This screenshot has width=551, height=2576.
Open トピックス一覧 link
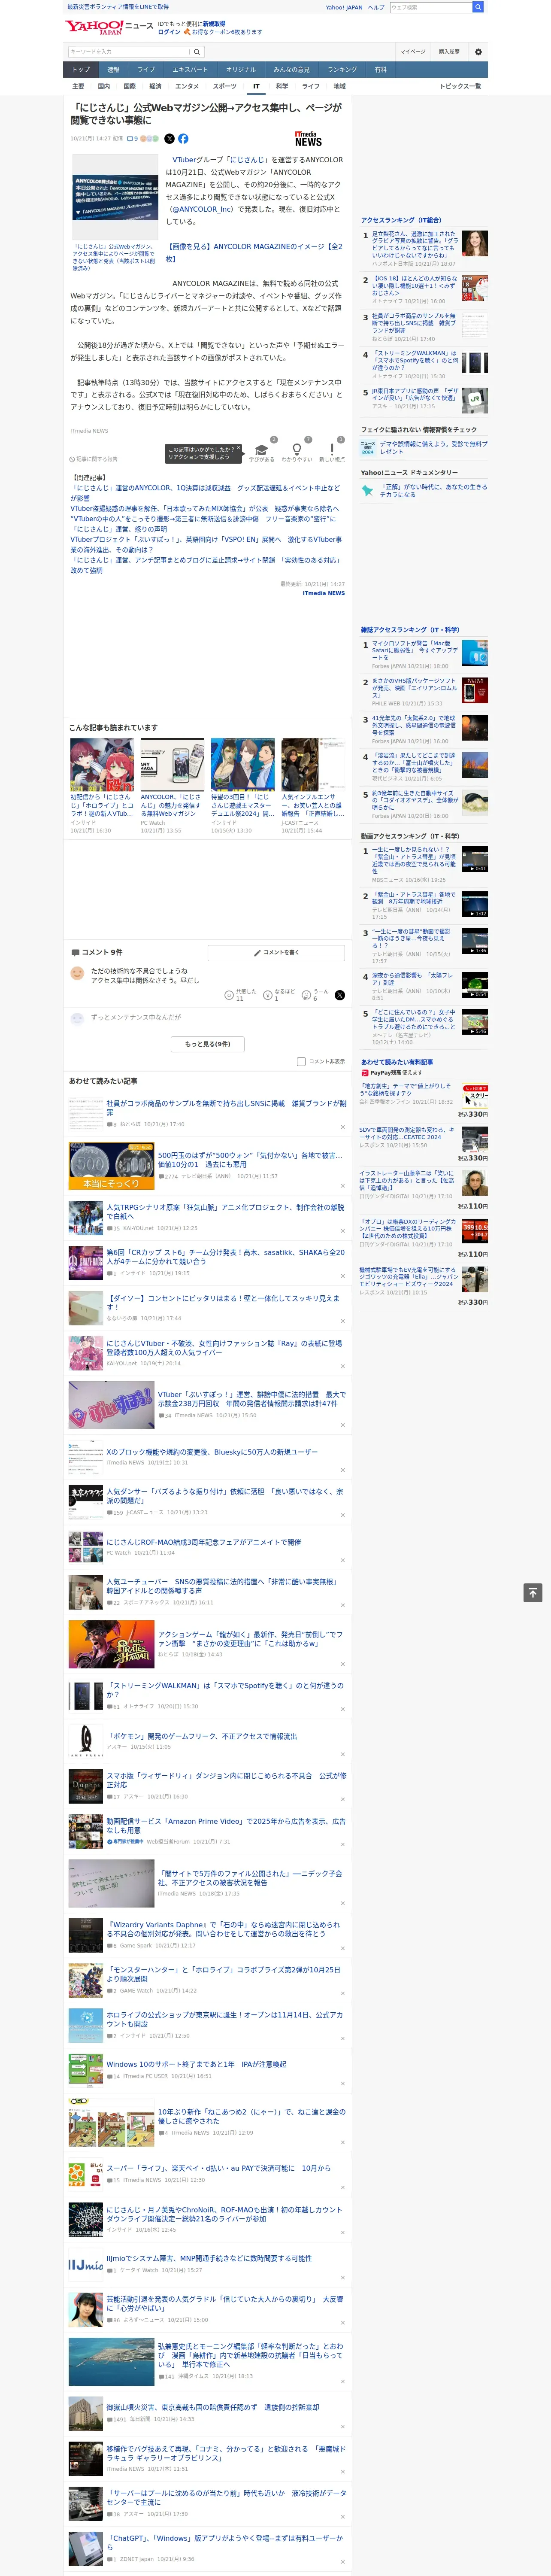tap(460, 86)
